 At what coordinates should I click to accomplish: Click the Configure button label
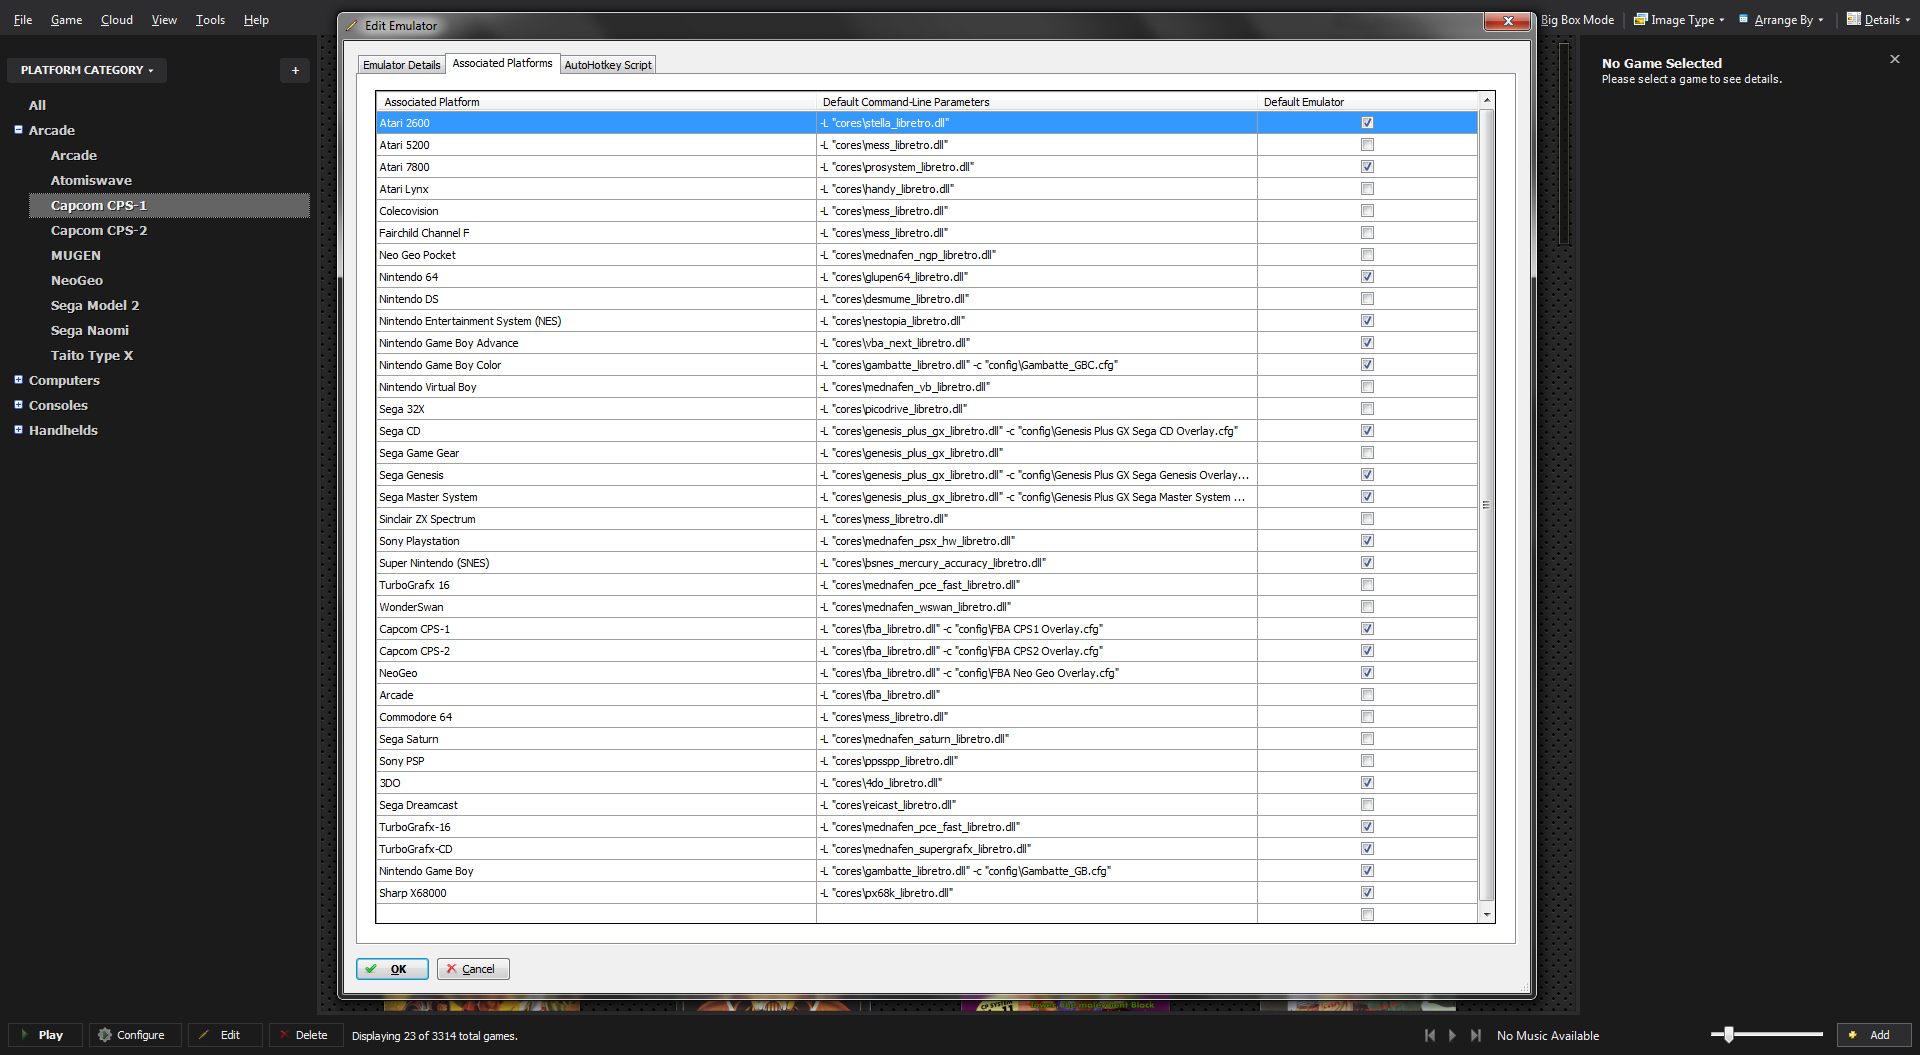(141, 1035)
